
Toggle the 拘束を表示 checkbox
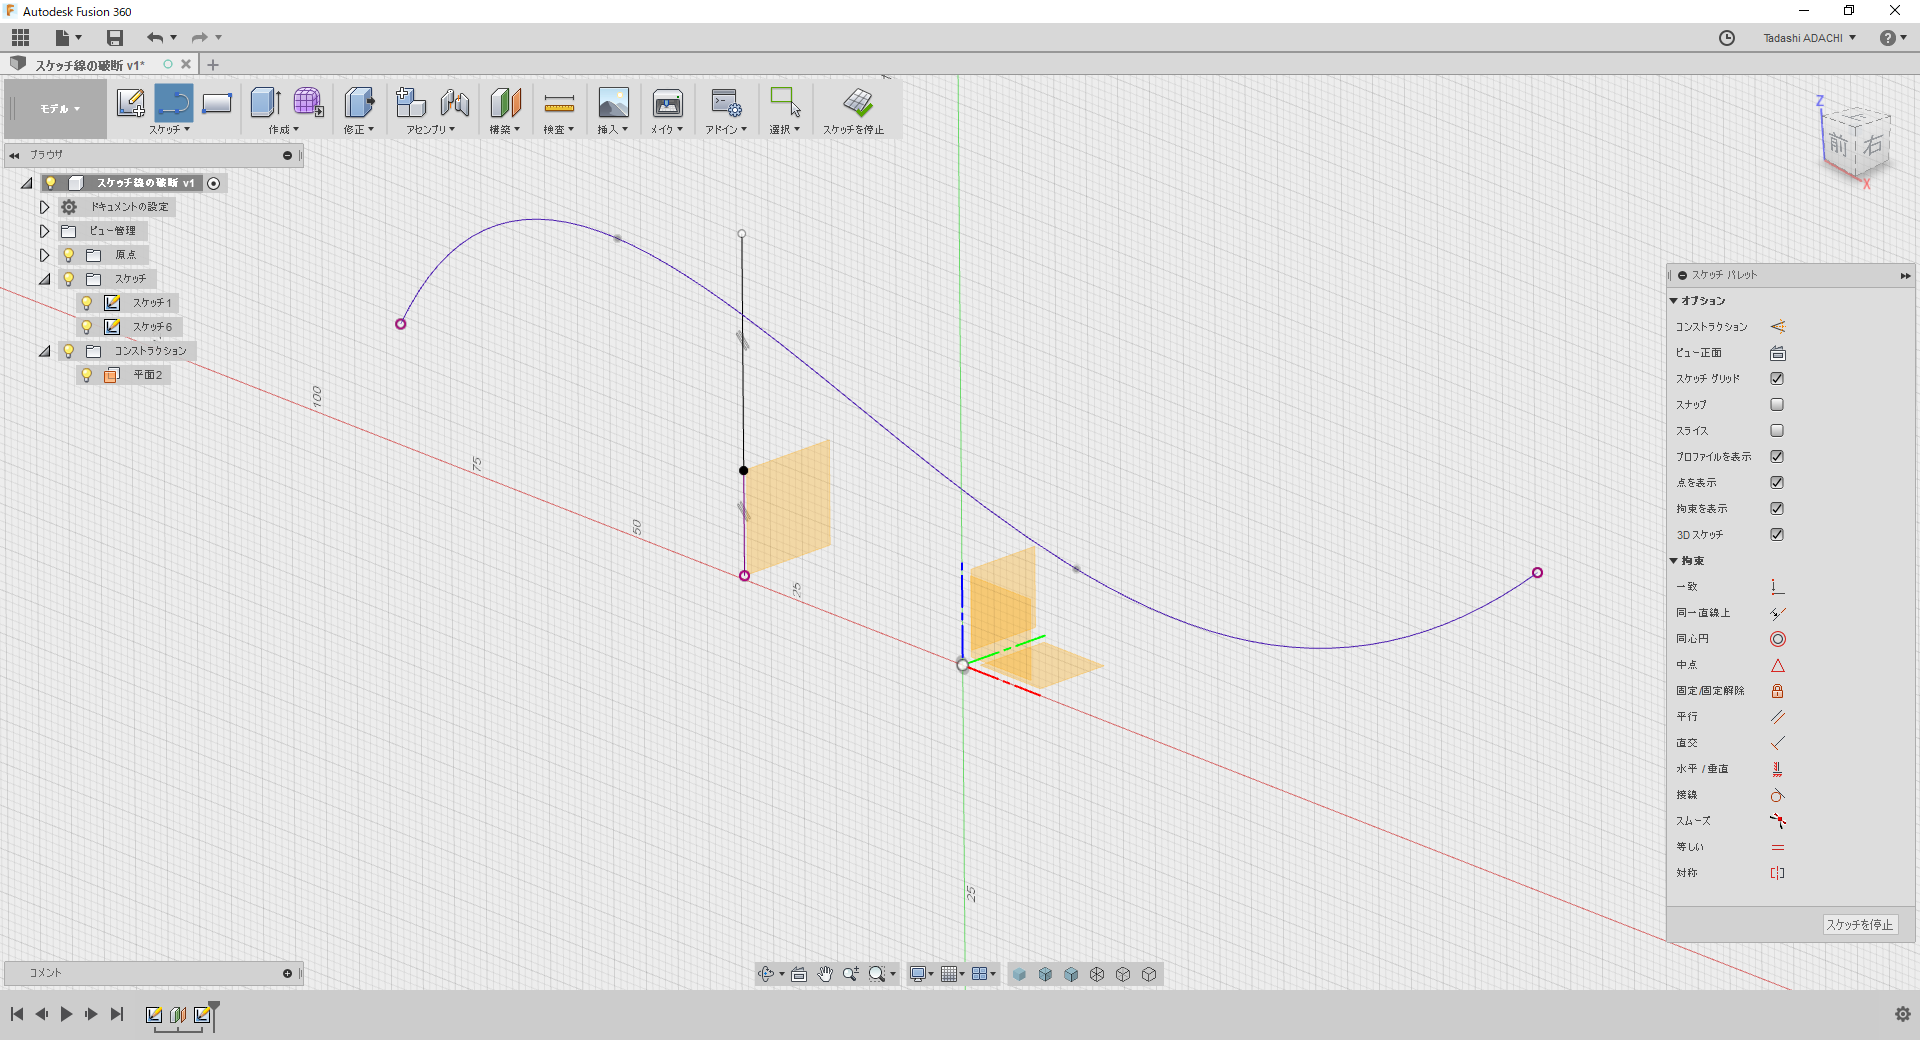[1777, 509]
